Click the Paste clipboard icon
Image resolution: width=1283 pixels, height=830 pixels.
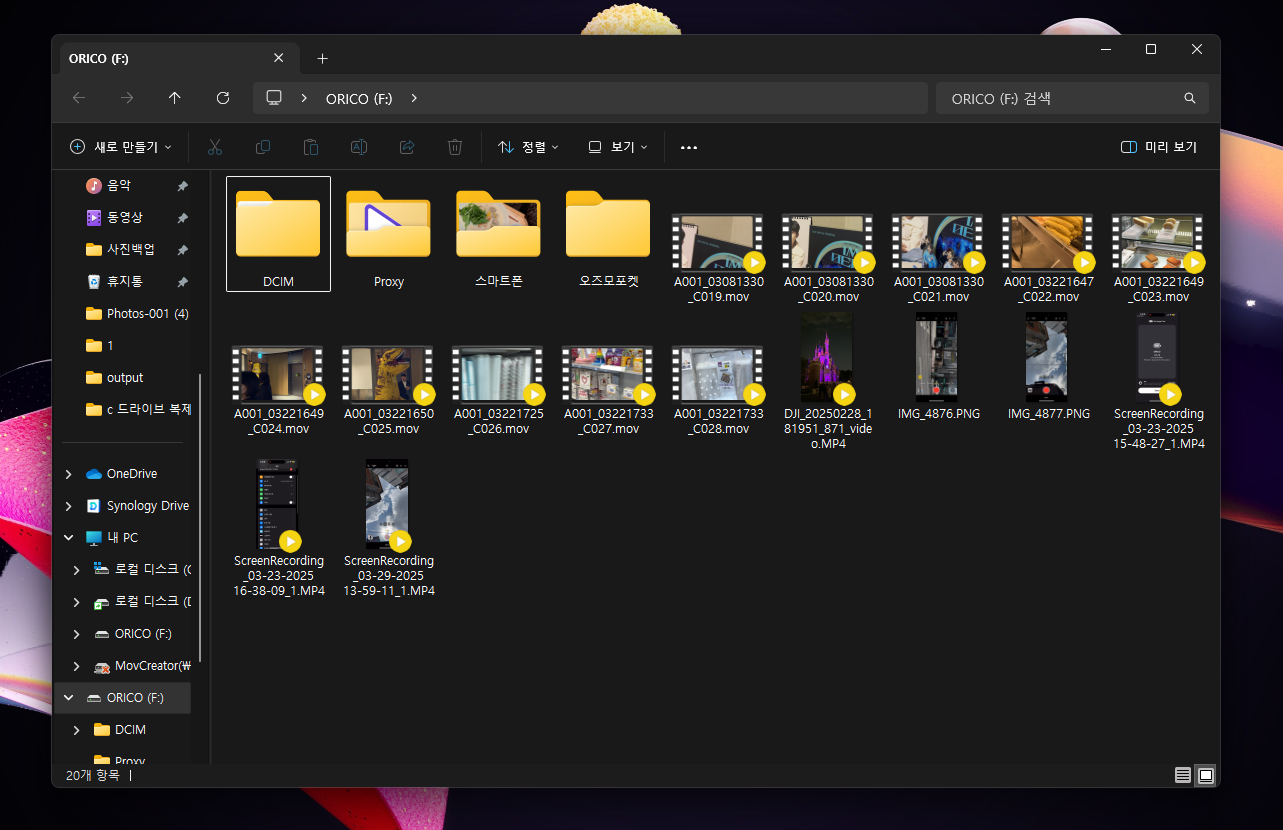click(311, 147)
